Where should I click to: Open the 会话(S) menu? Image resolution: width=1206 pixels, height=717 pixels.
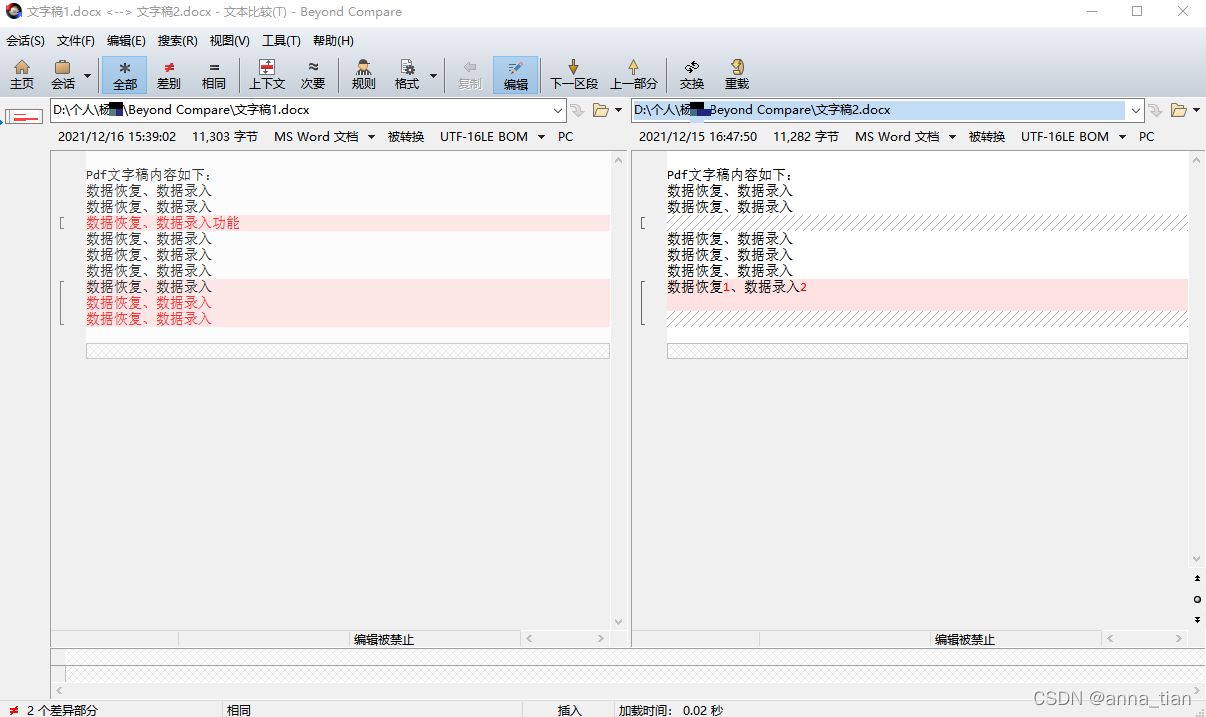pyautogui.click(x=26, y=41)
